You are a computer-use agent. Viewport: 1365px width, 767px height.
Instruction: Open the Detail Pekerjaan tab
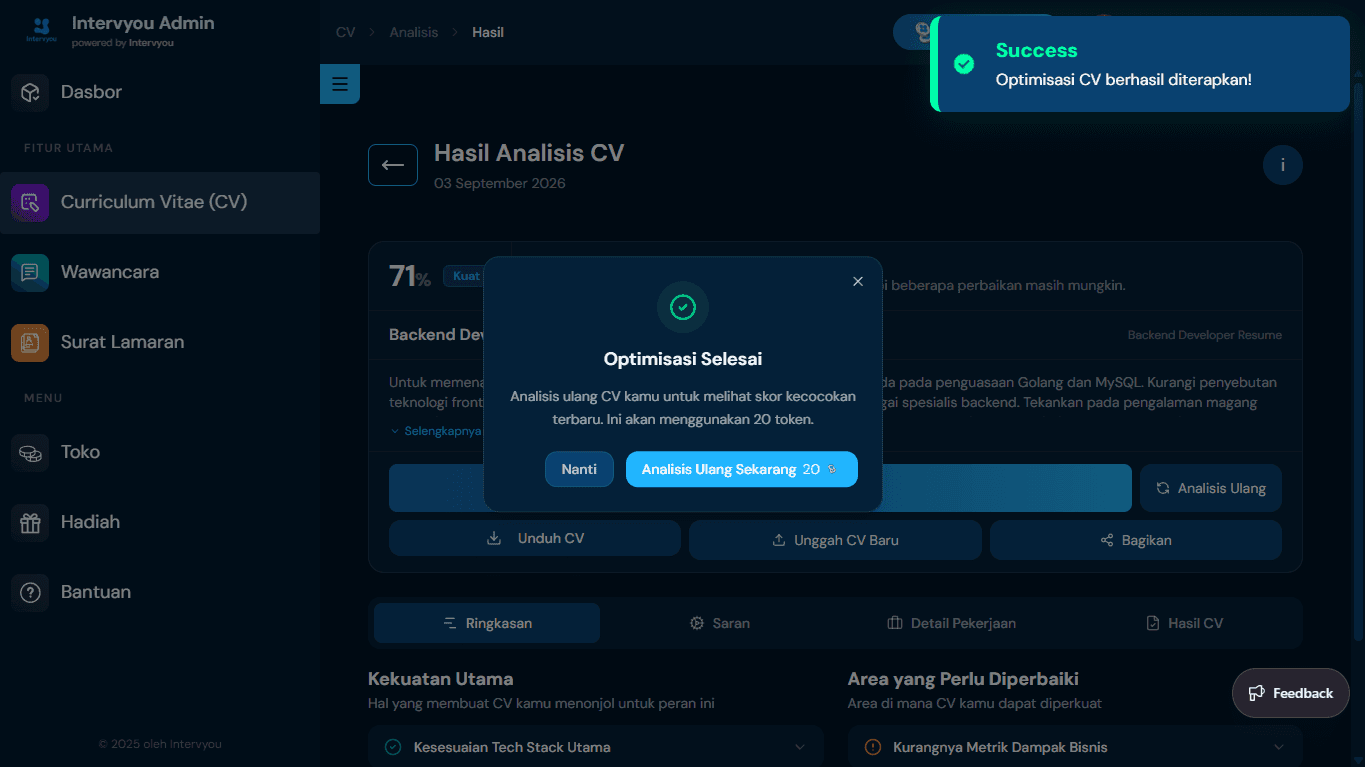[x=951, y=623]
